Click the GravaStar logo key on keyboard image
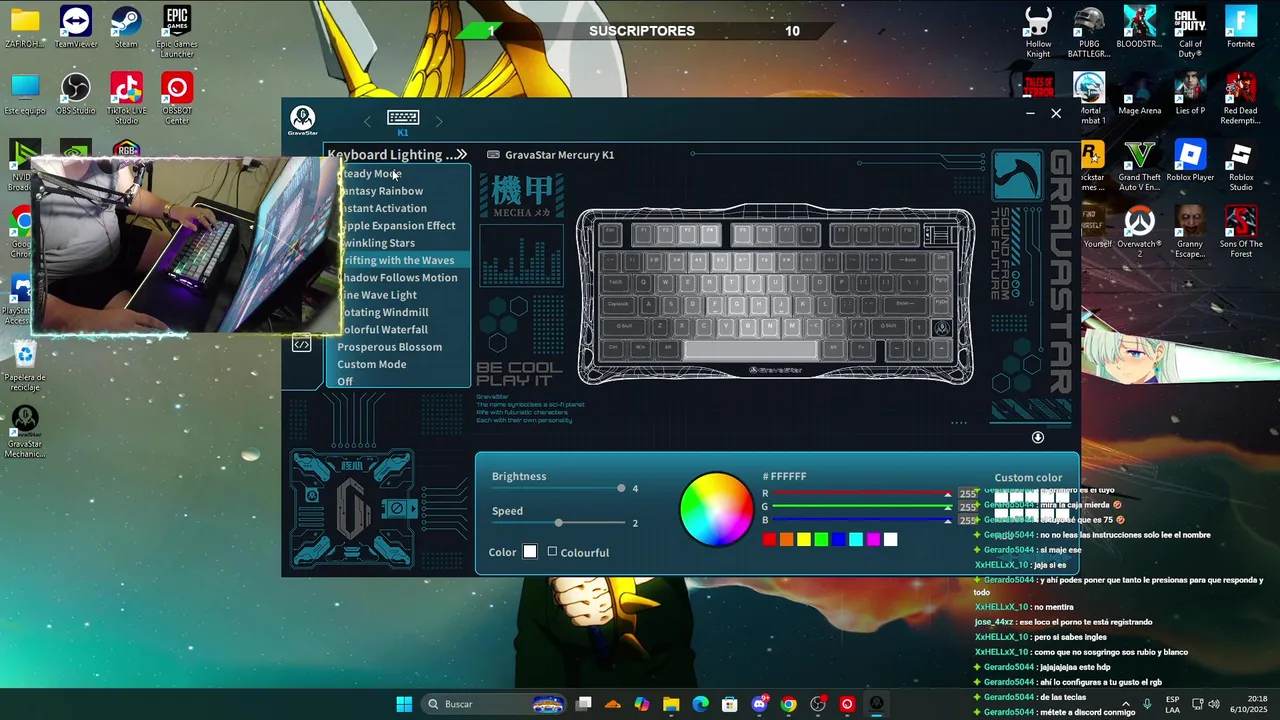The height and width of the screenshot is (720, 1280). pos(941,327)
